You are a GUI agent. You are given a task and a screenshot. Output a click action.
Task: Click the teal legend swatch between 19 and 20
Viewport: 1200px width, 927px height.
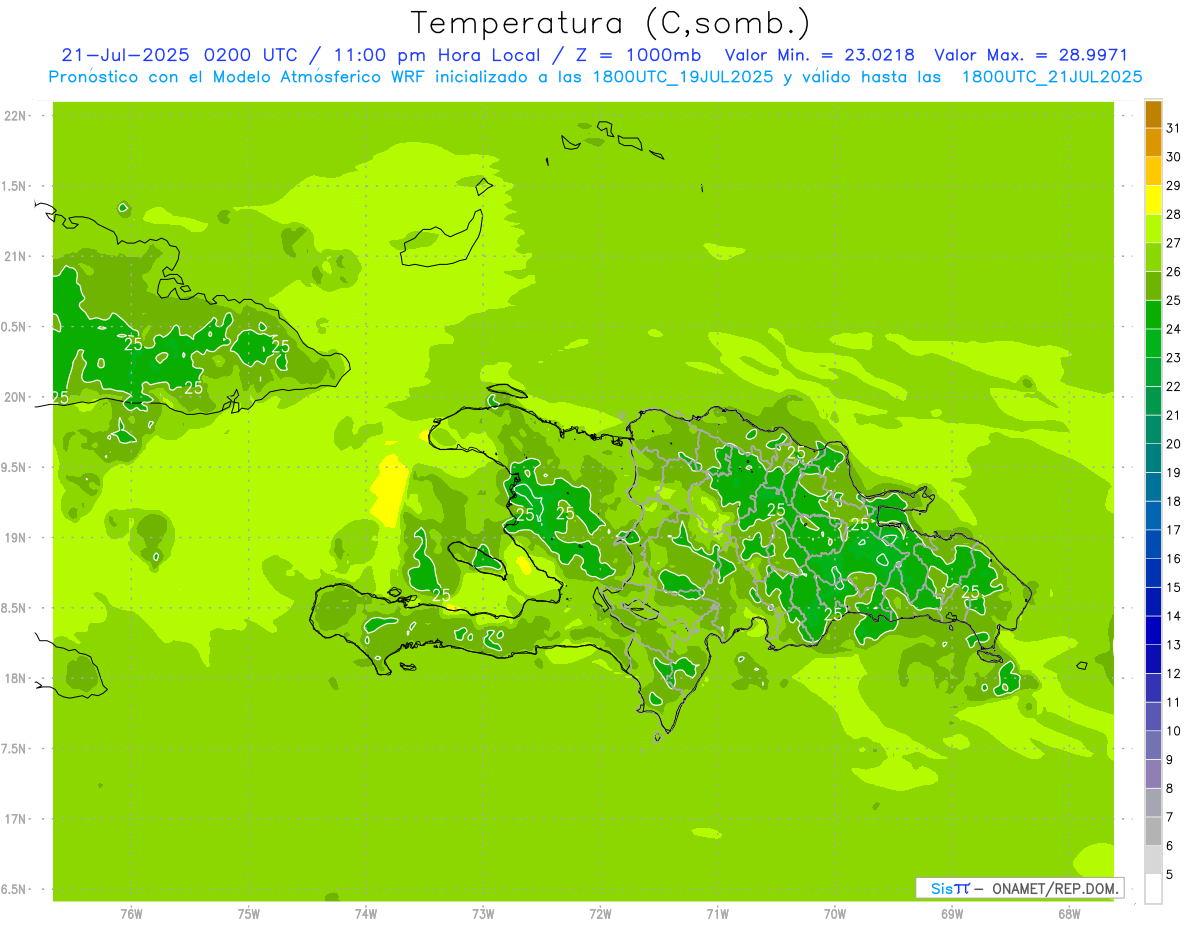pyautogui.click(x=1153, y=458)
